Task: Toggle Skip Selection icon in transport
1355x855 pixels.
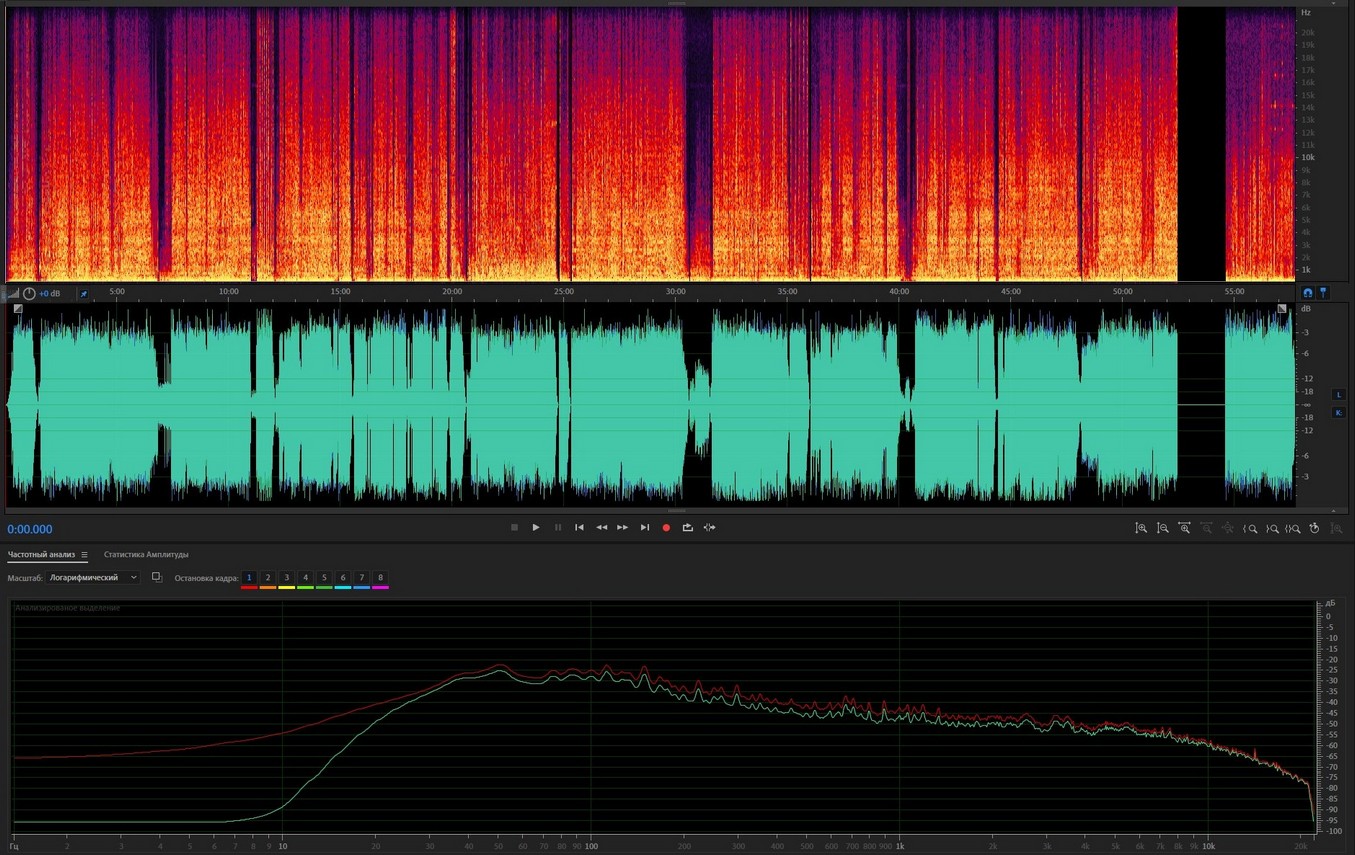Action: point(709,528)
